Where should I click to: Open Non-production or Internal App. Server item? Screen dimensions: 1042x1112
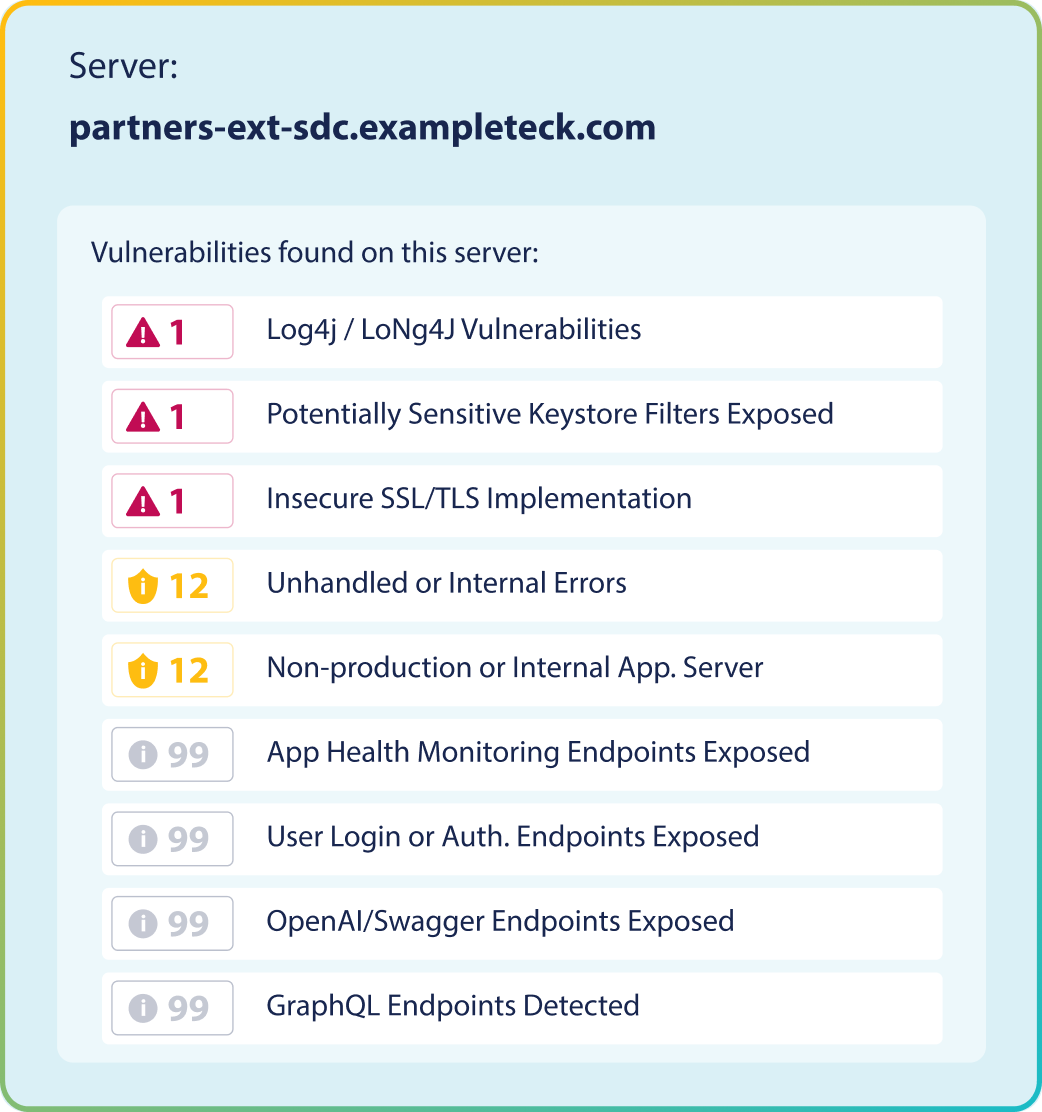tap(515, 668)
